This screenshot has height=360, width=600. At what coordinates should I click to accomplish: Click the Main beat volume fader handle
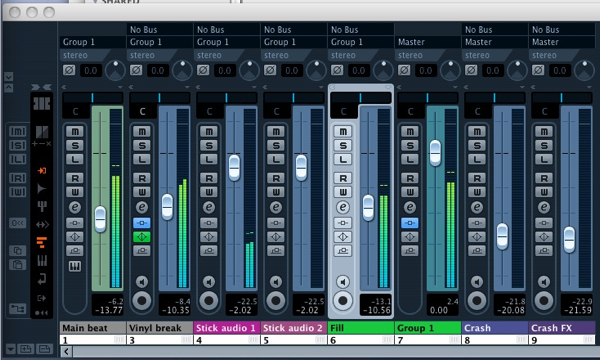click(x=100, y=219)
